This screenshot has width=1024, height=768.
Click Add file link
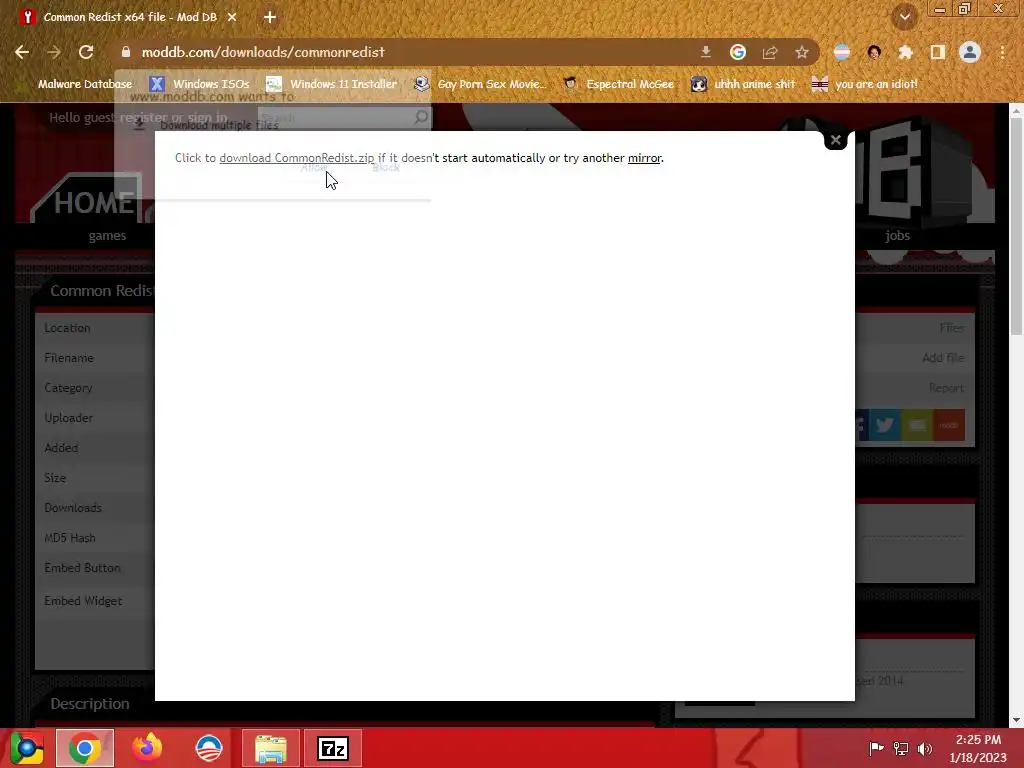[x=942, y=358]
